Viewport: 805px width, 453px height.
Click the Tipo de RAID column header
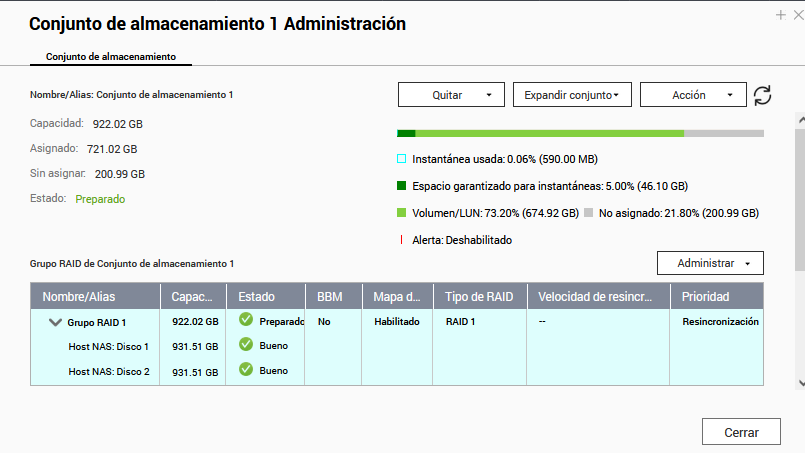478,297
